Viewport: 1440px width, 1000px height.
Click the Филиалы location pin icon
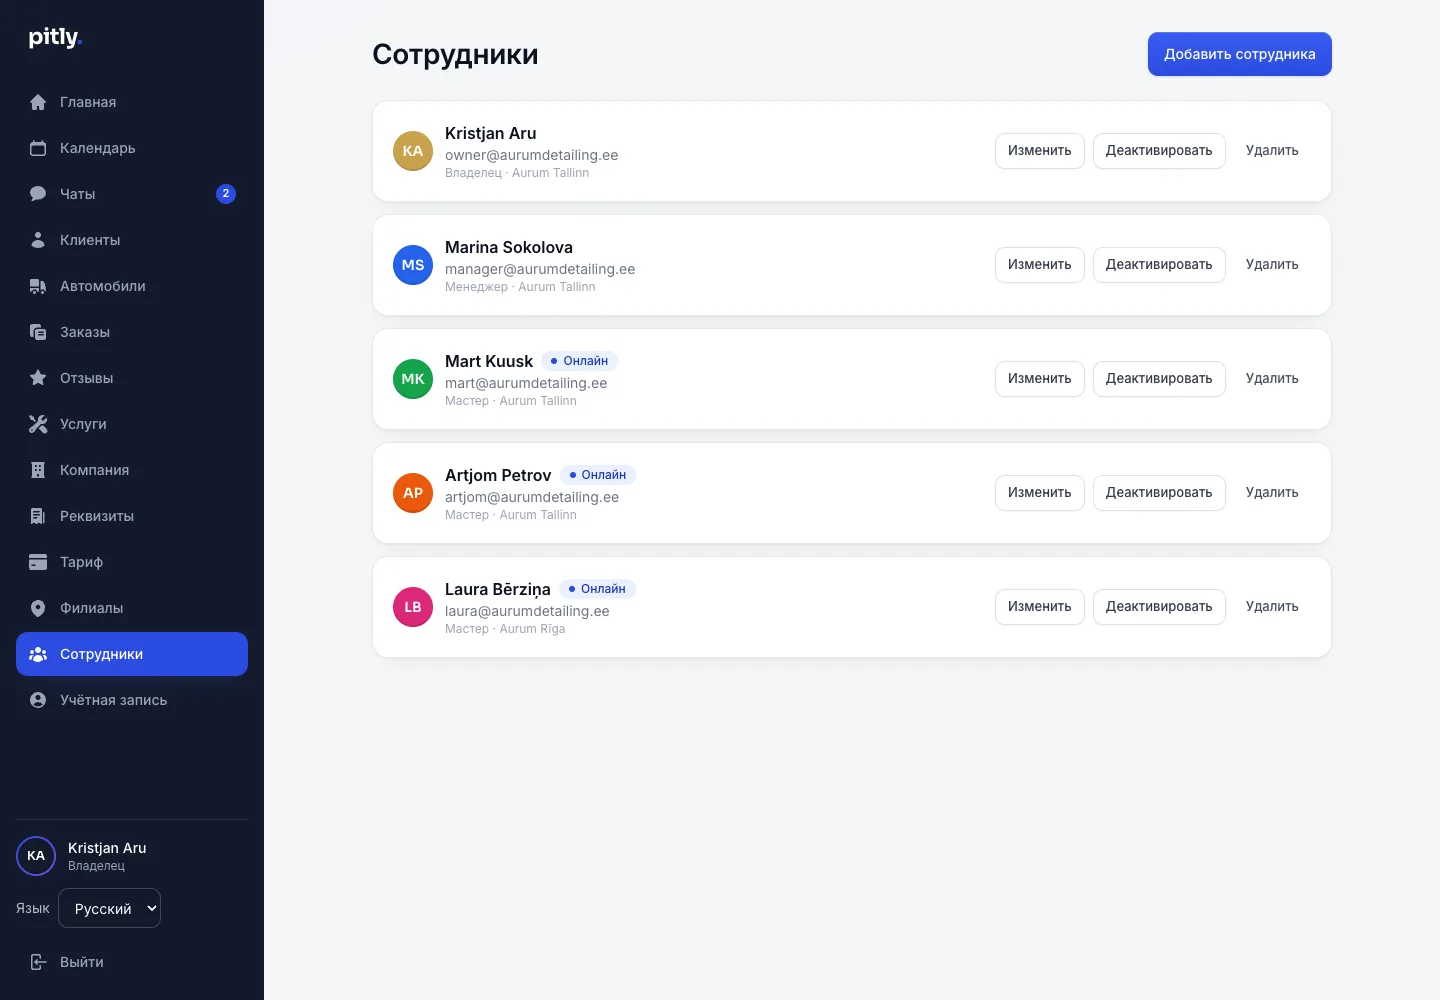point(38,608)
